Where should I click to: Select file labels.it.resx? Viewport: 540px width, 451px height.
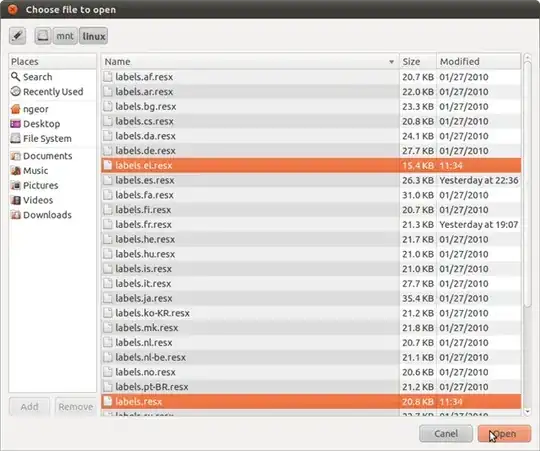(311, 284)
